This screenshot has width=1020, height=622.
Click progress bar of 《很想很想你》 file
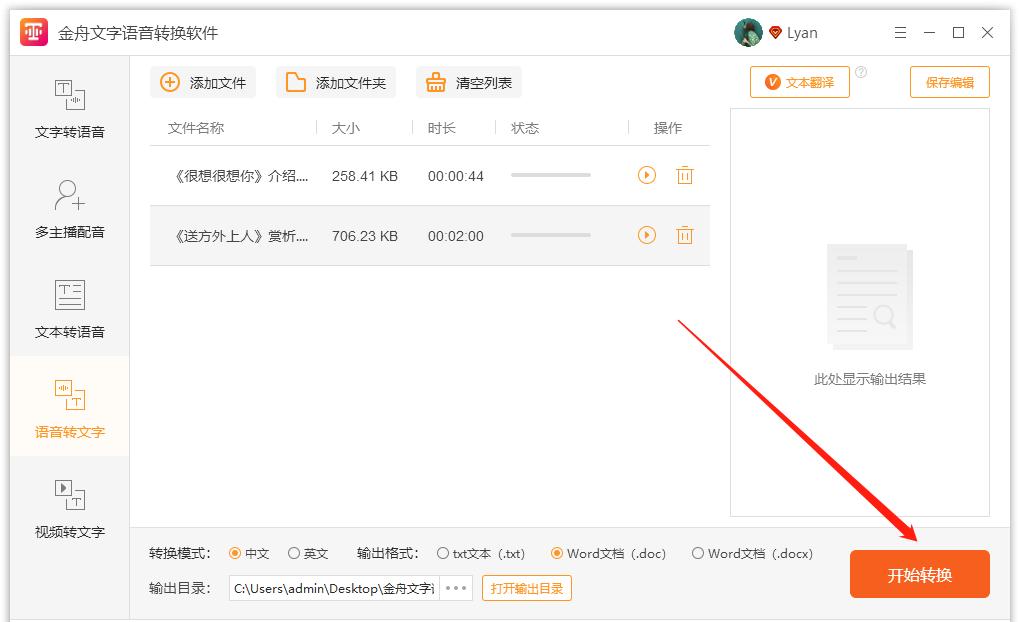551,175
